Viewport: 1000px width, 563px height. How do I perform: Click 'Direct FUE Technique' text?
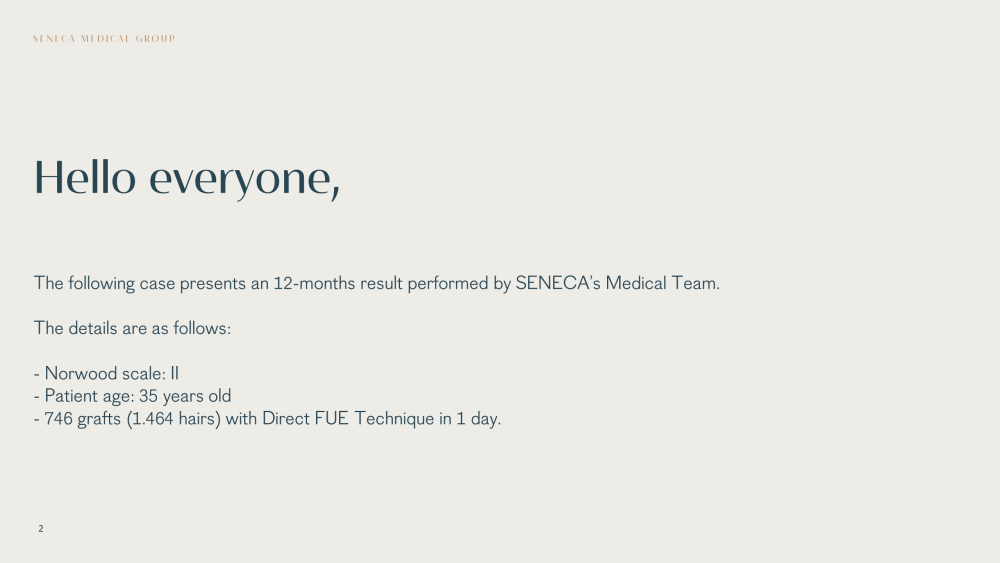click(x=348, y=419)
